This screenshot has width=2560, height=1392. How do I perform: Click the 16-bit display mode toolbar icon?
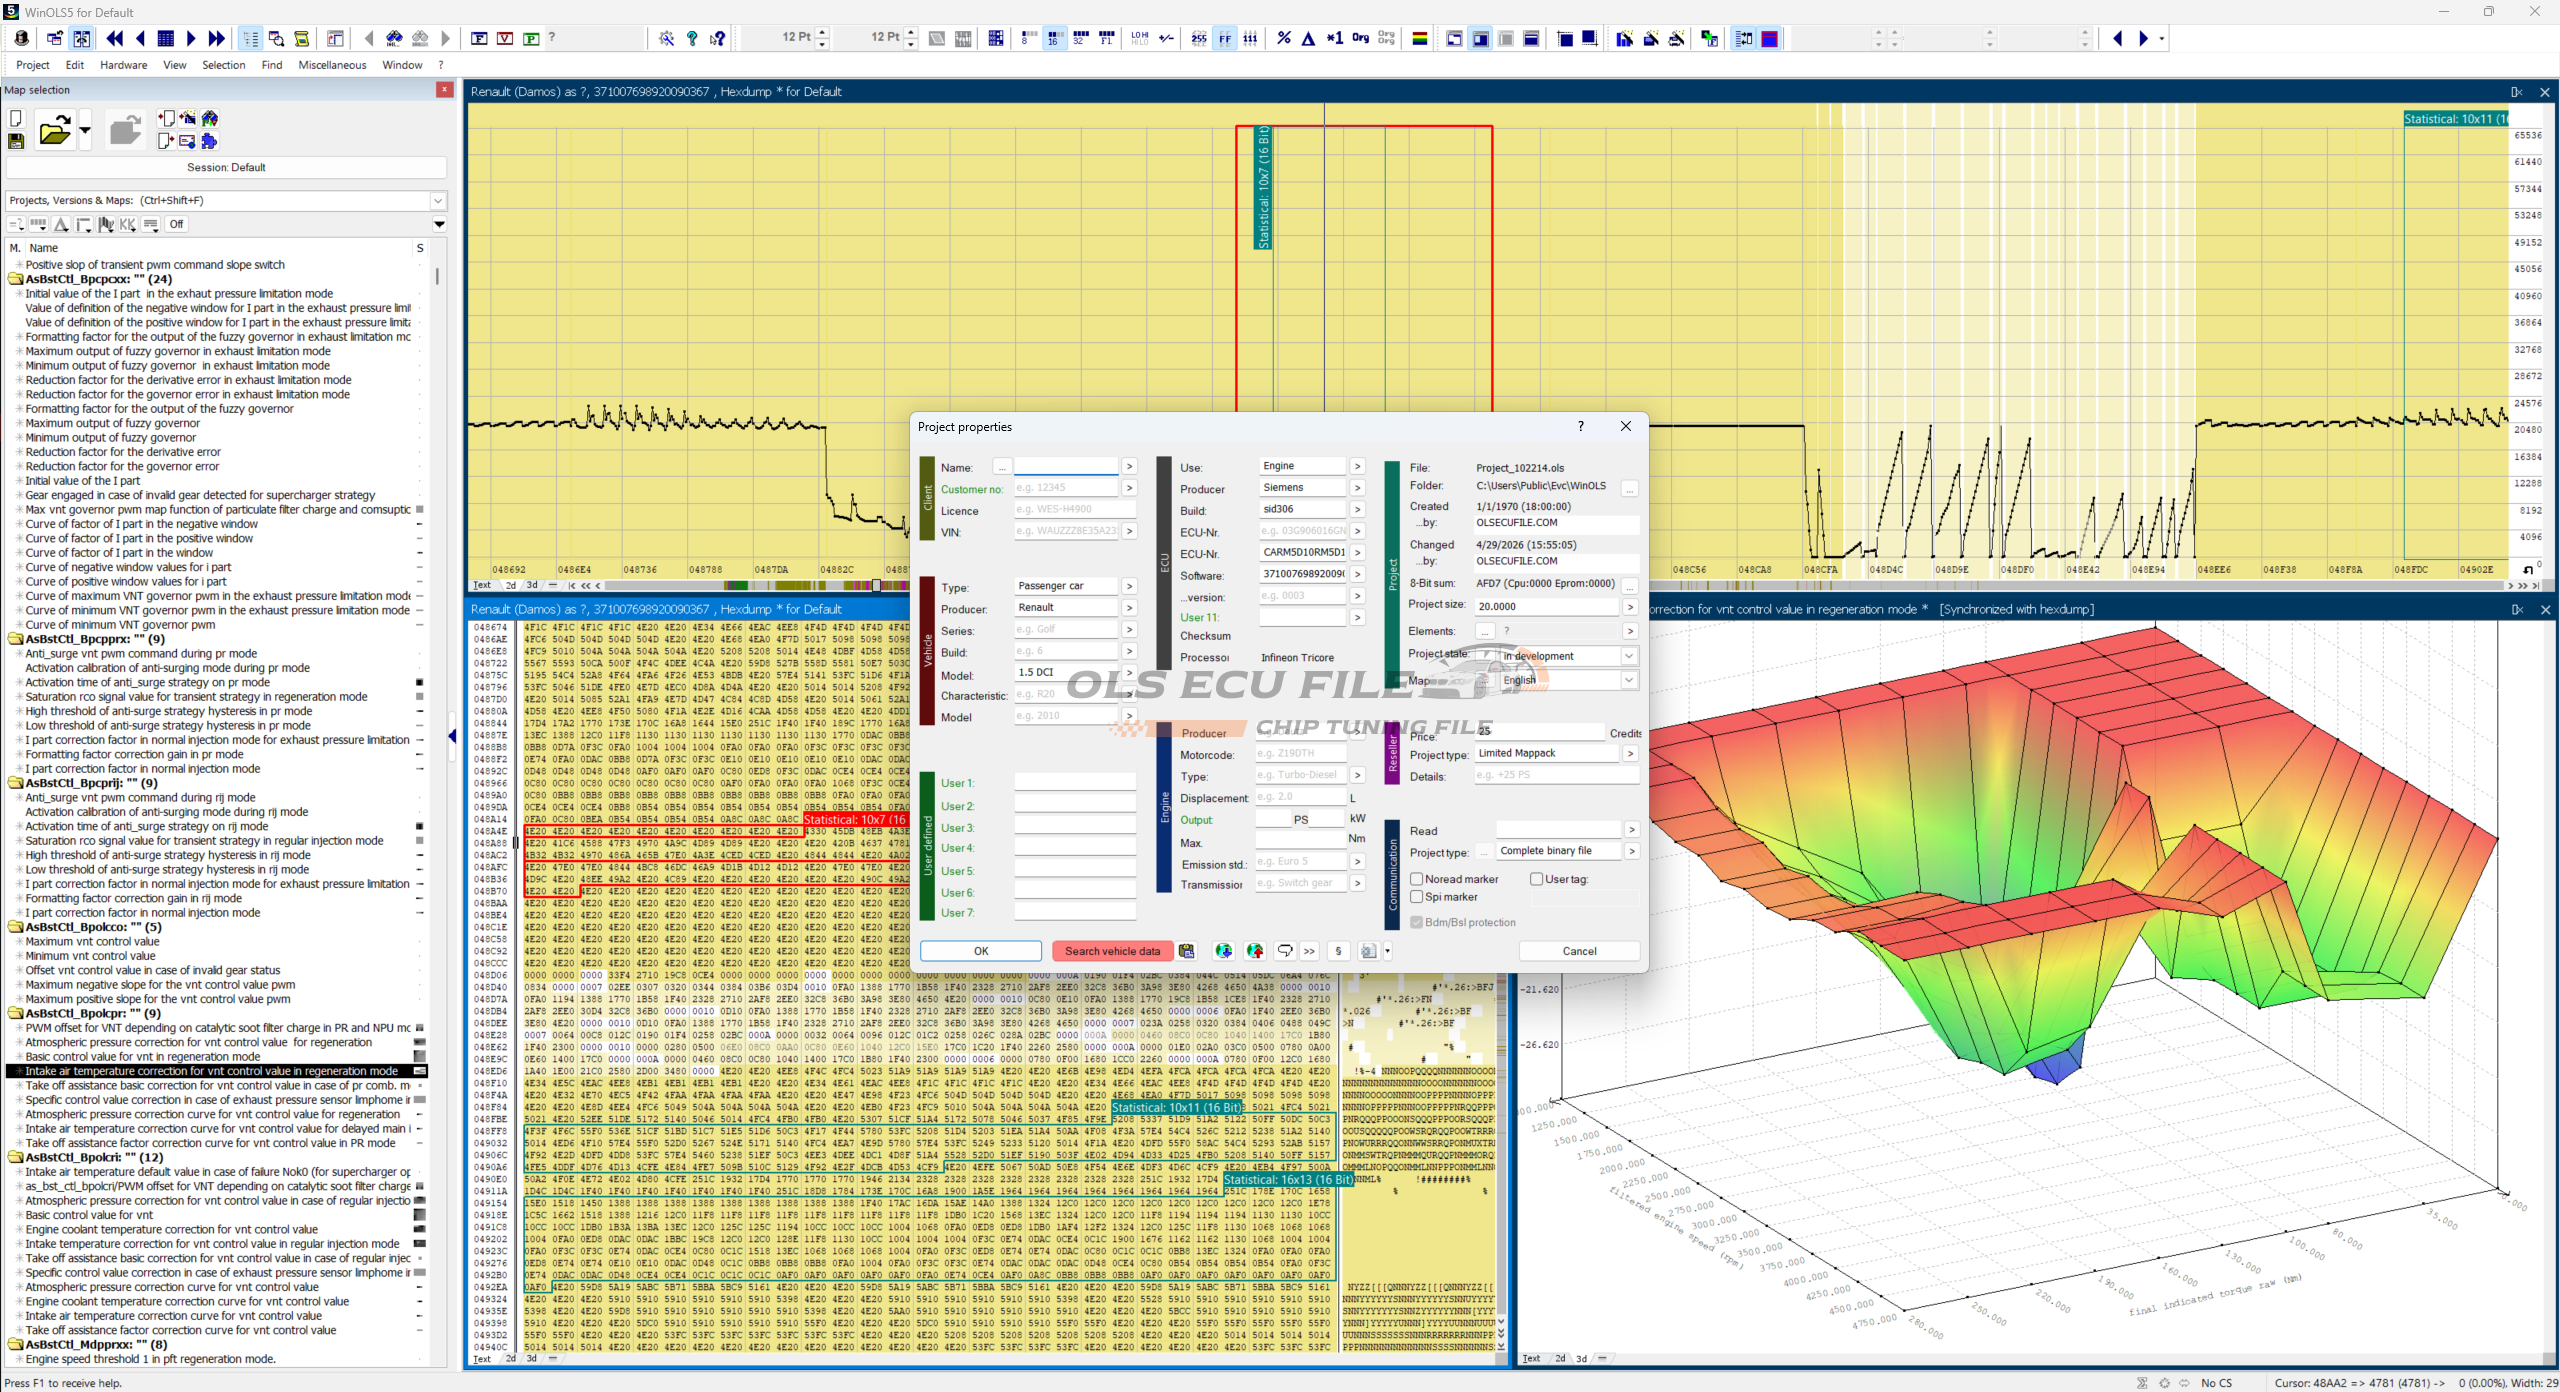click(x=1054, y=38)
